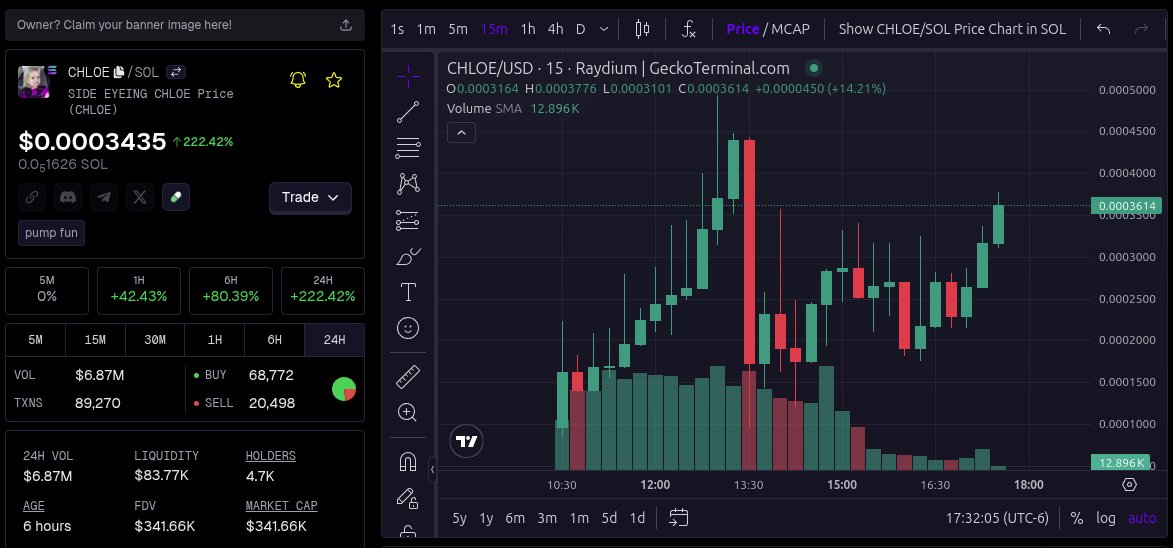The image size is (1173, 548).
Task: Select the 15M stats tab
Action: click(95, 340)
